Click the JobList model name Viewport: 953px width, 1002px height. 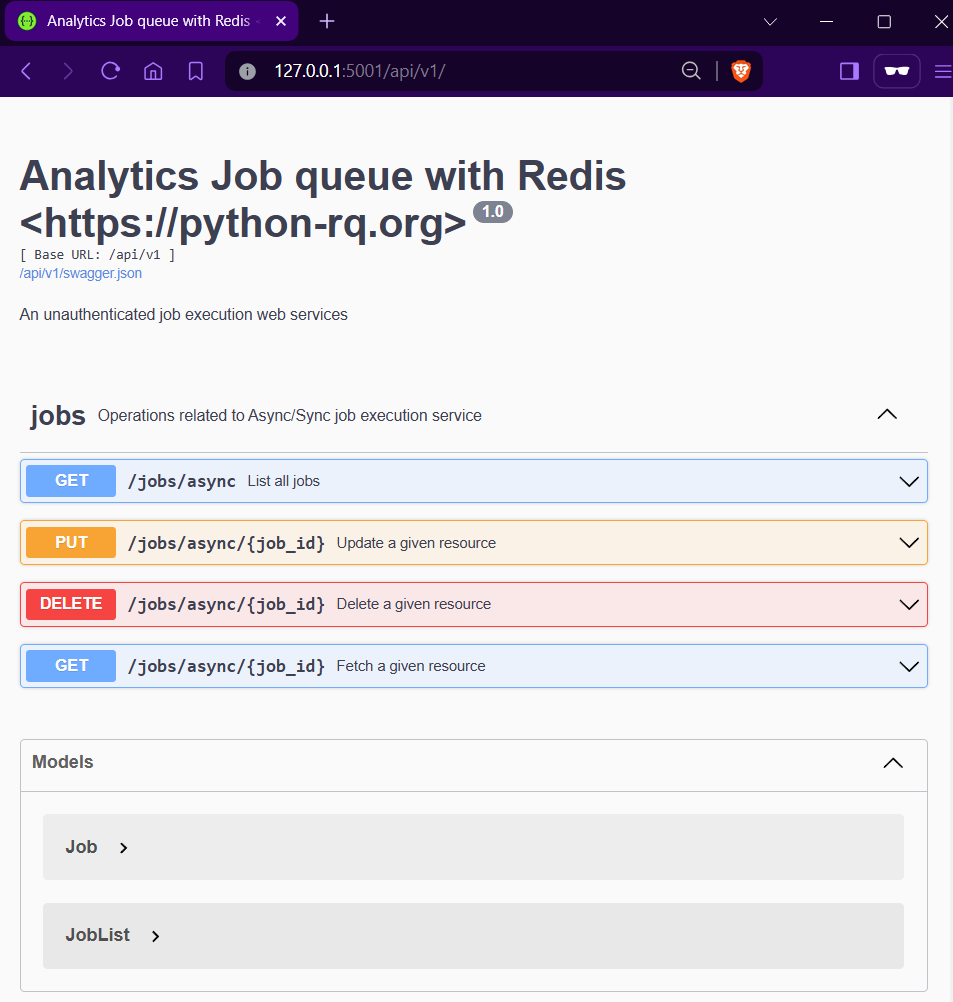97,935
